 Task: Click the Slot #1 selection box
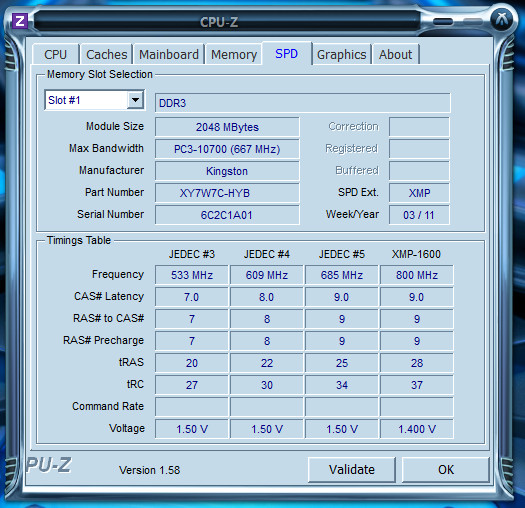tap(95, 100)
